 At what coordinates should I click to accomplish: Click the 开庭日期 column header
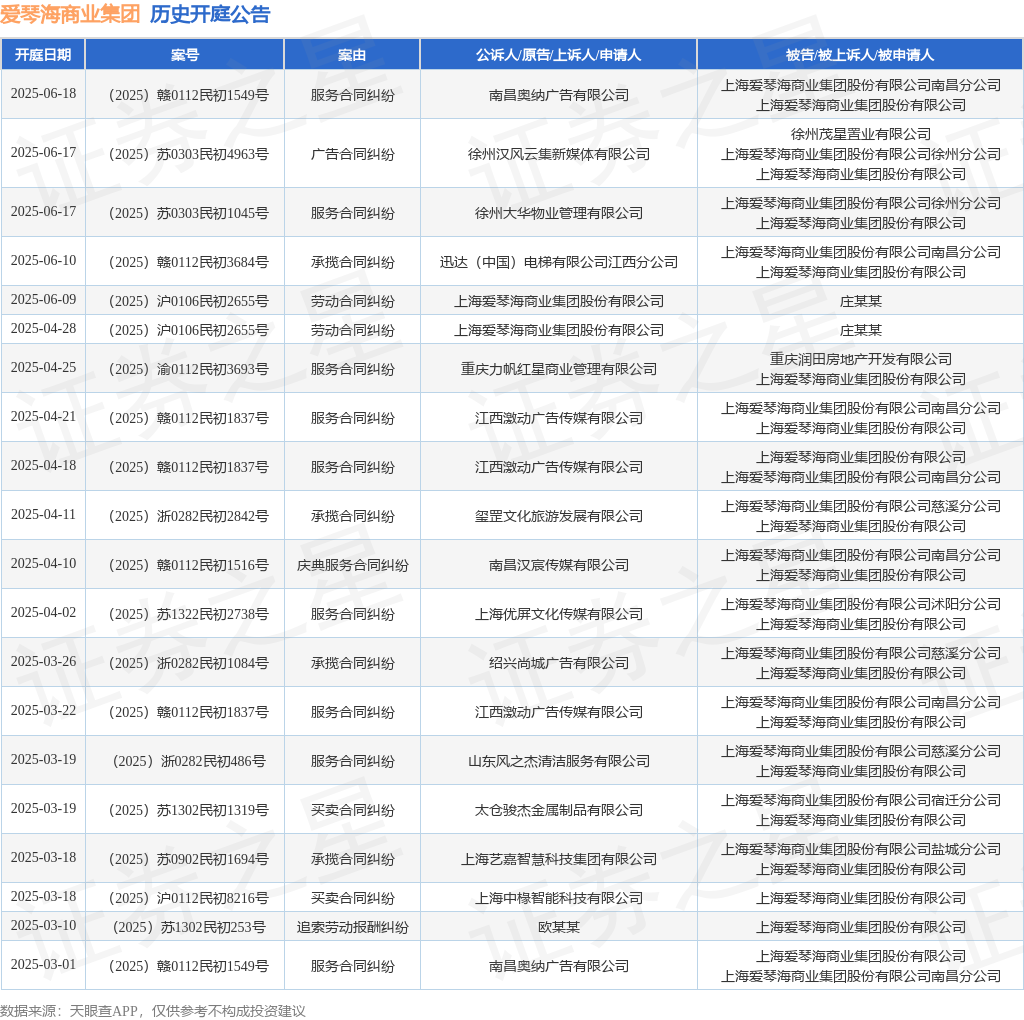tap(43, 55)
